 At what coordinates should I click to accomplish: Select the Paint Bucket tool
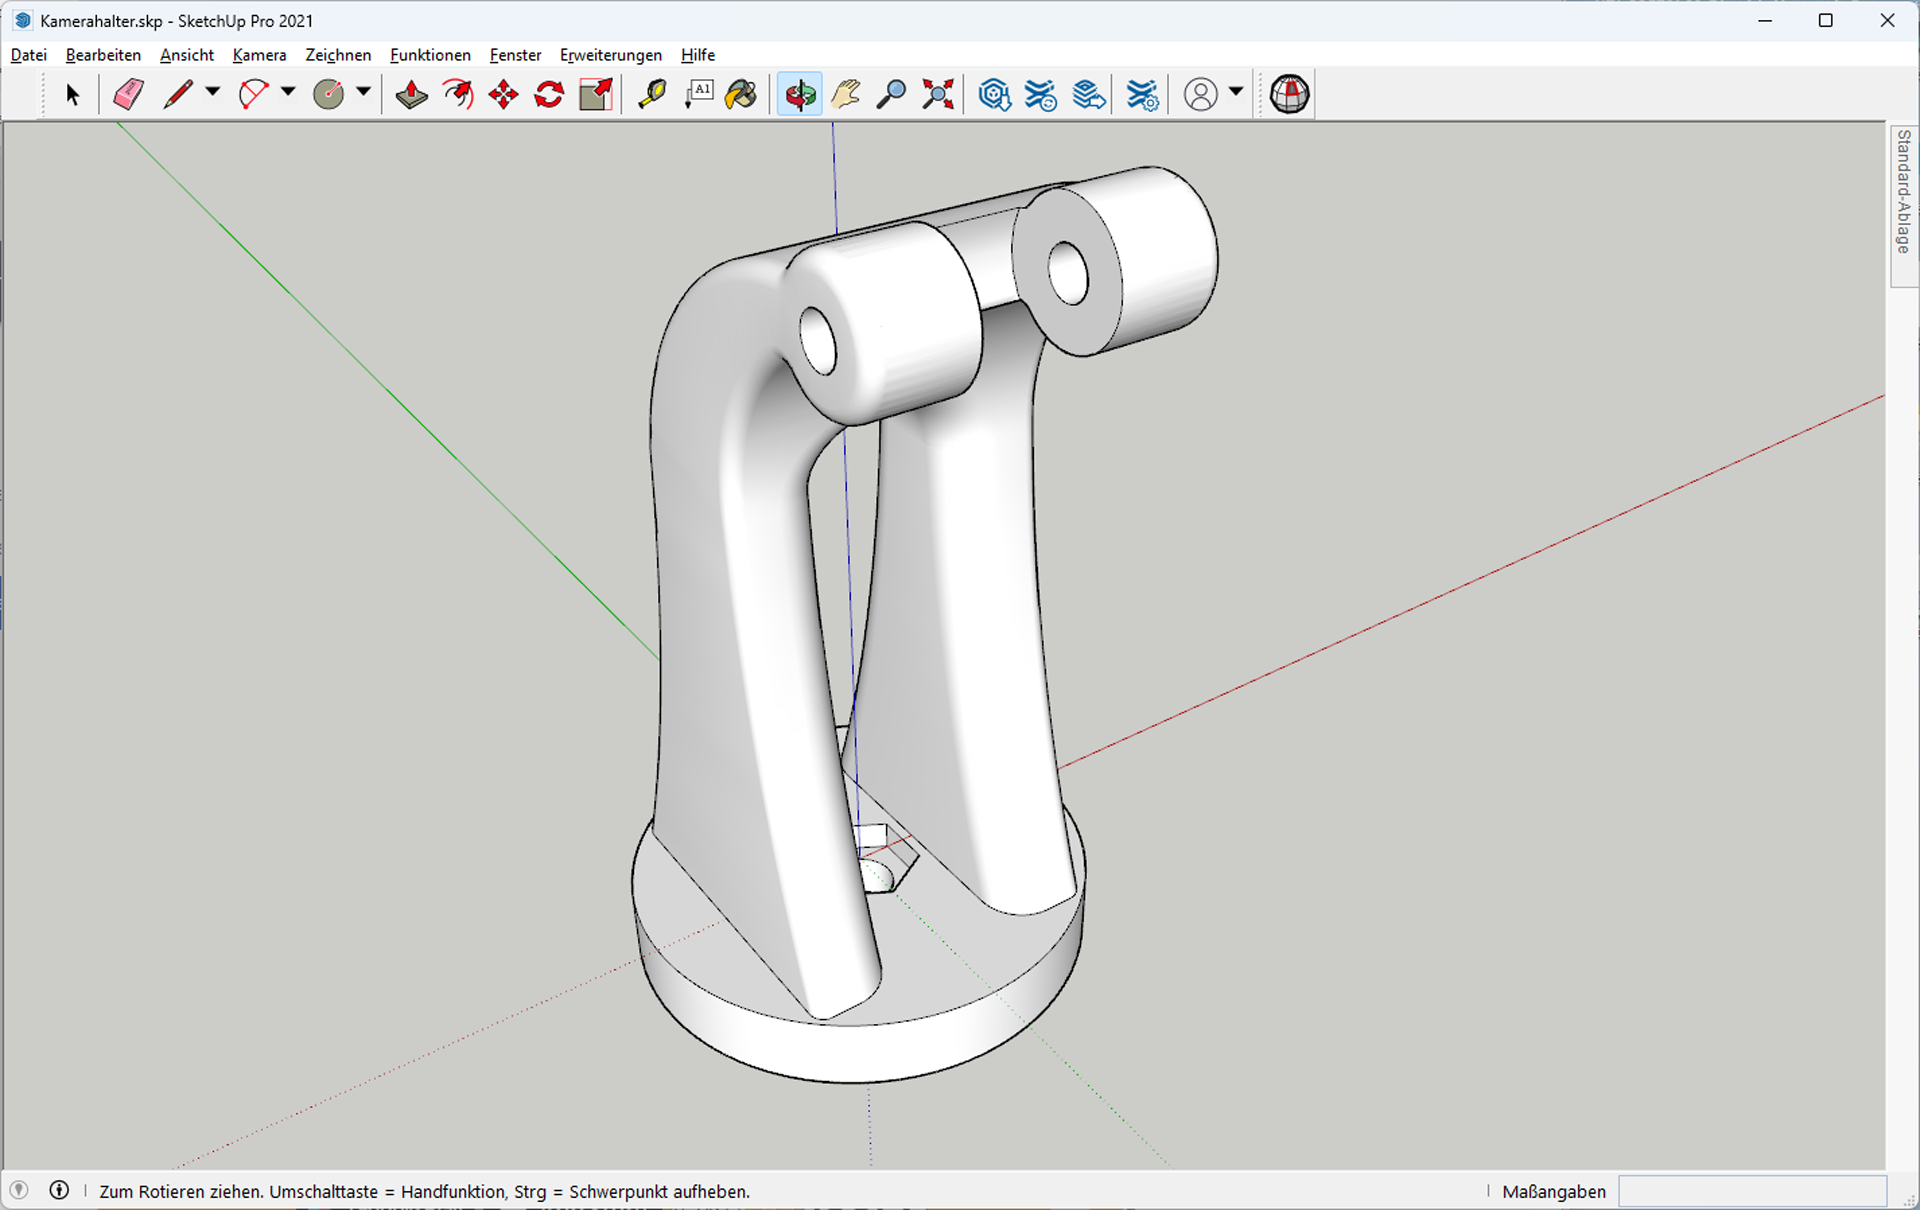coord(741,95)
